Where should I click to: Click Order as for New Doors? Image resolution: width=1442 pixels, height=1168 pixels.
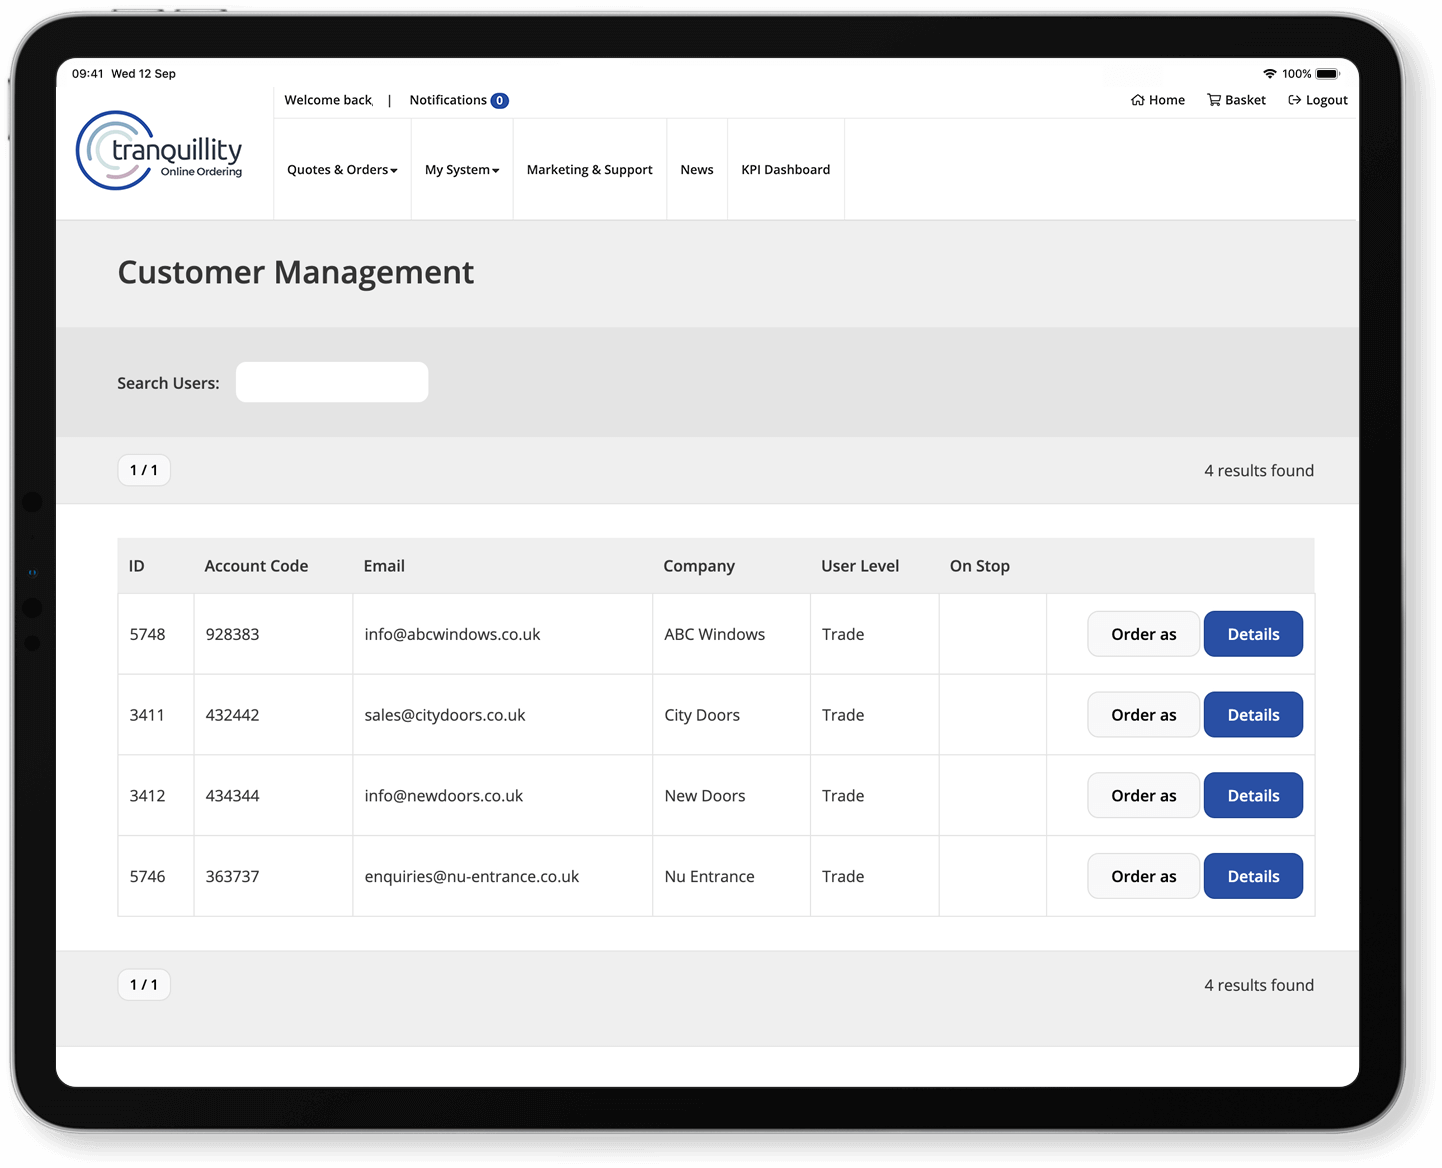[1144, 796]
